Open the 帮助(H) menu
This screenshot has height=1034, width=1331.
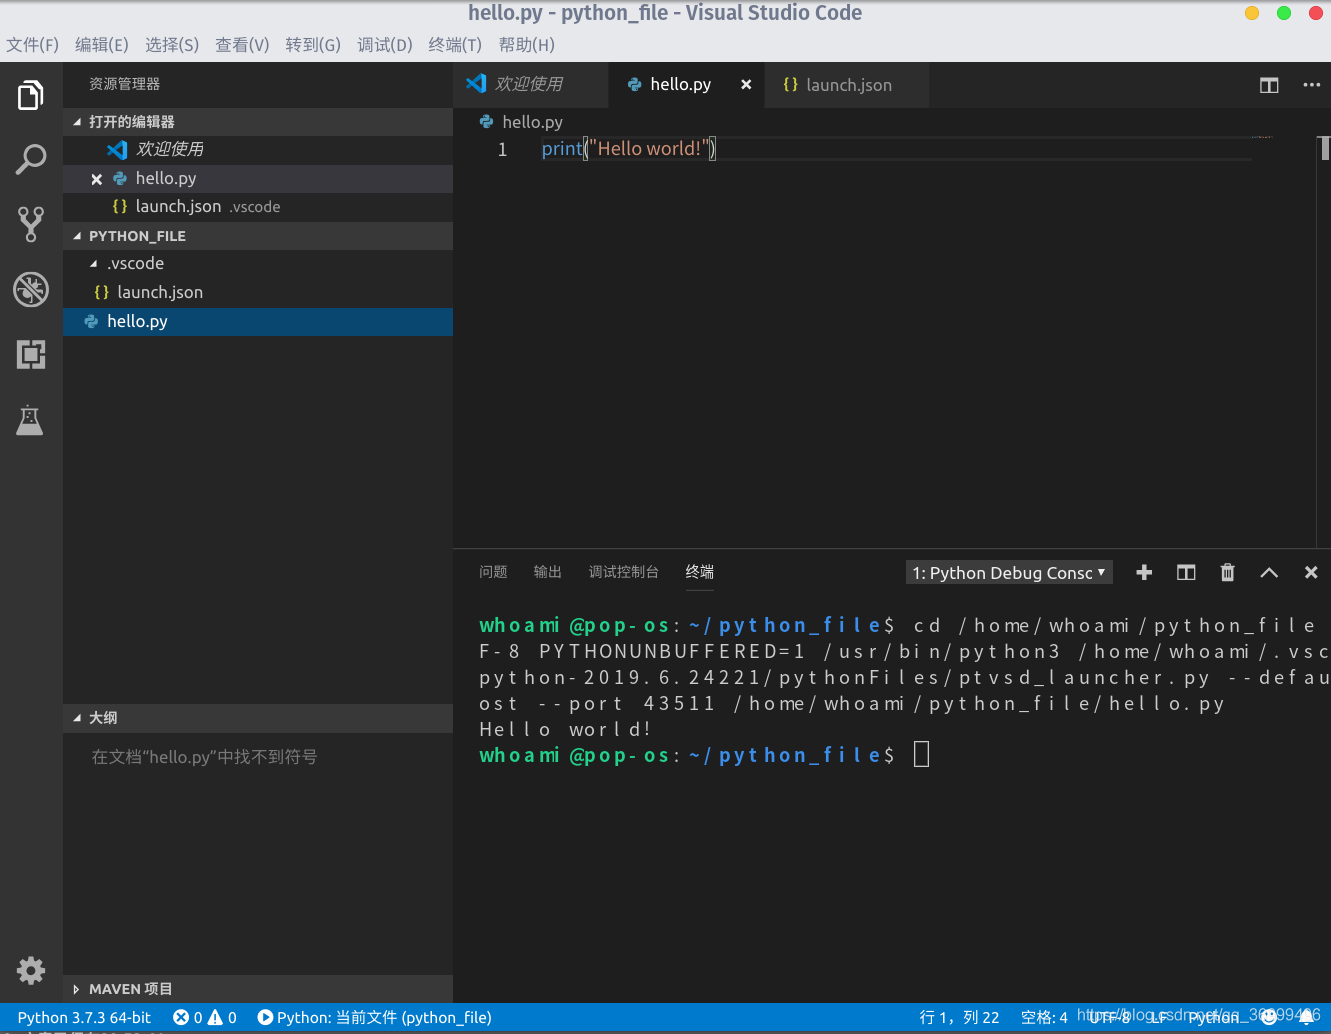pyautogui.click(x=527, y=45)
